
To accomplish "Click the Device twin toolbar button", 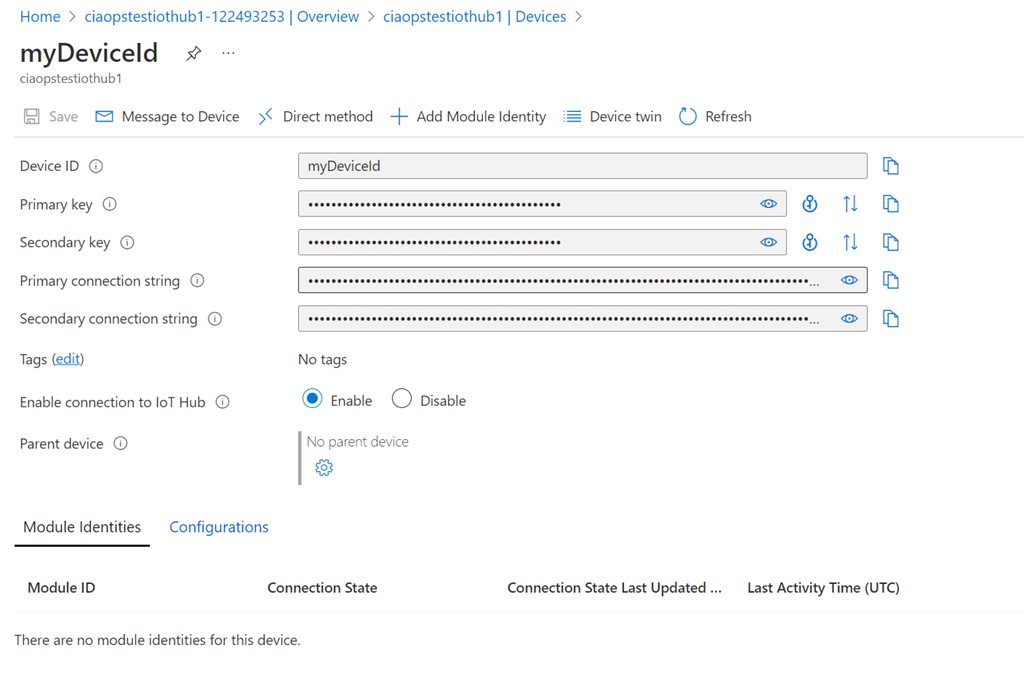I will coord(612,117).
